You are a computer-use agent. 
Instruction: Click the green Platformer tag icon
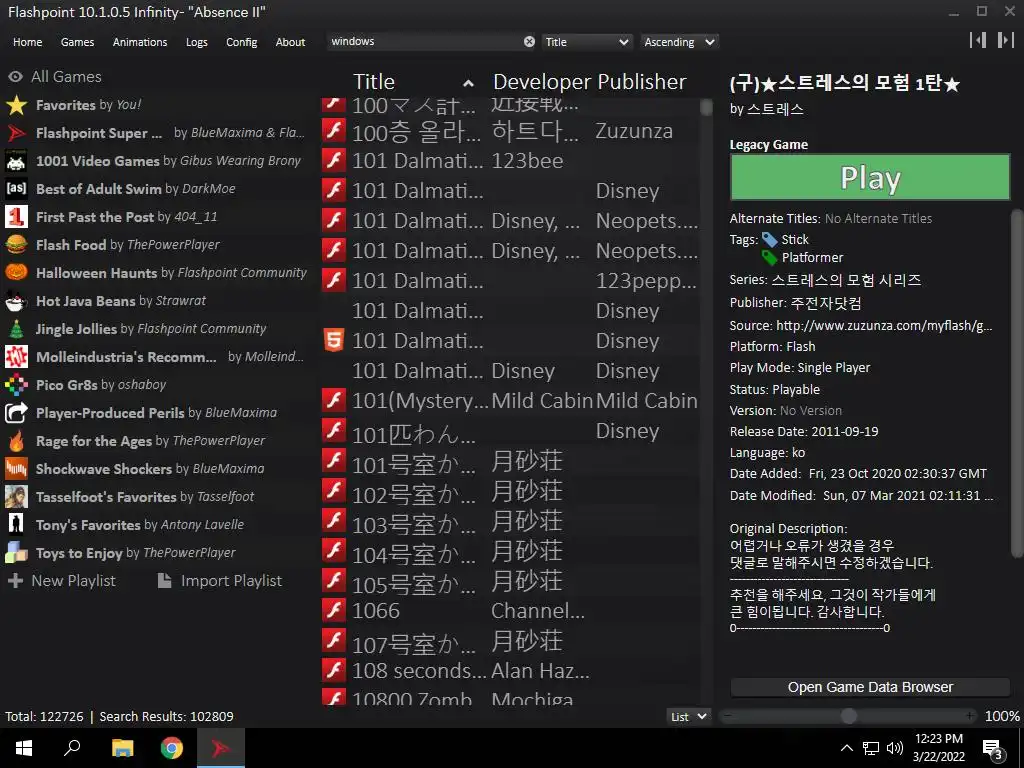pos(769,257)
